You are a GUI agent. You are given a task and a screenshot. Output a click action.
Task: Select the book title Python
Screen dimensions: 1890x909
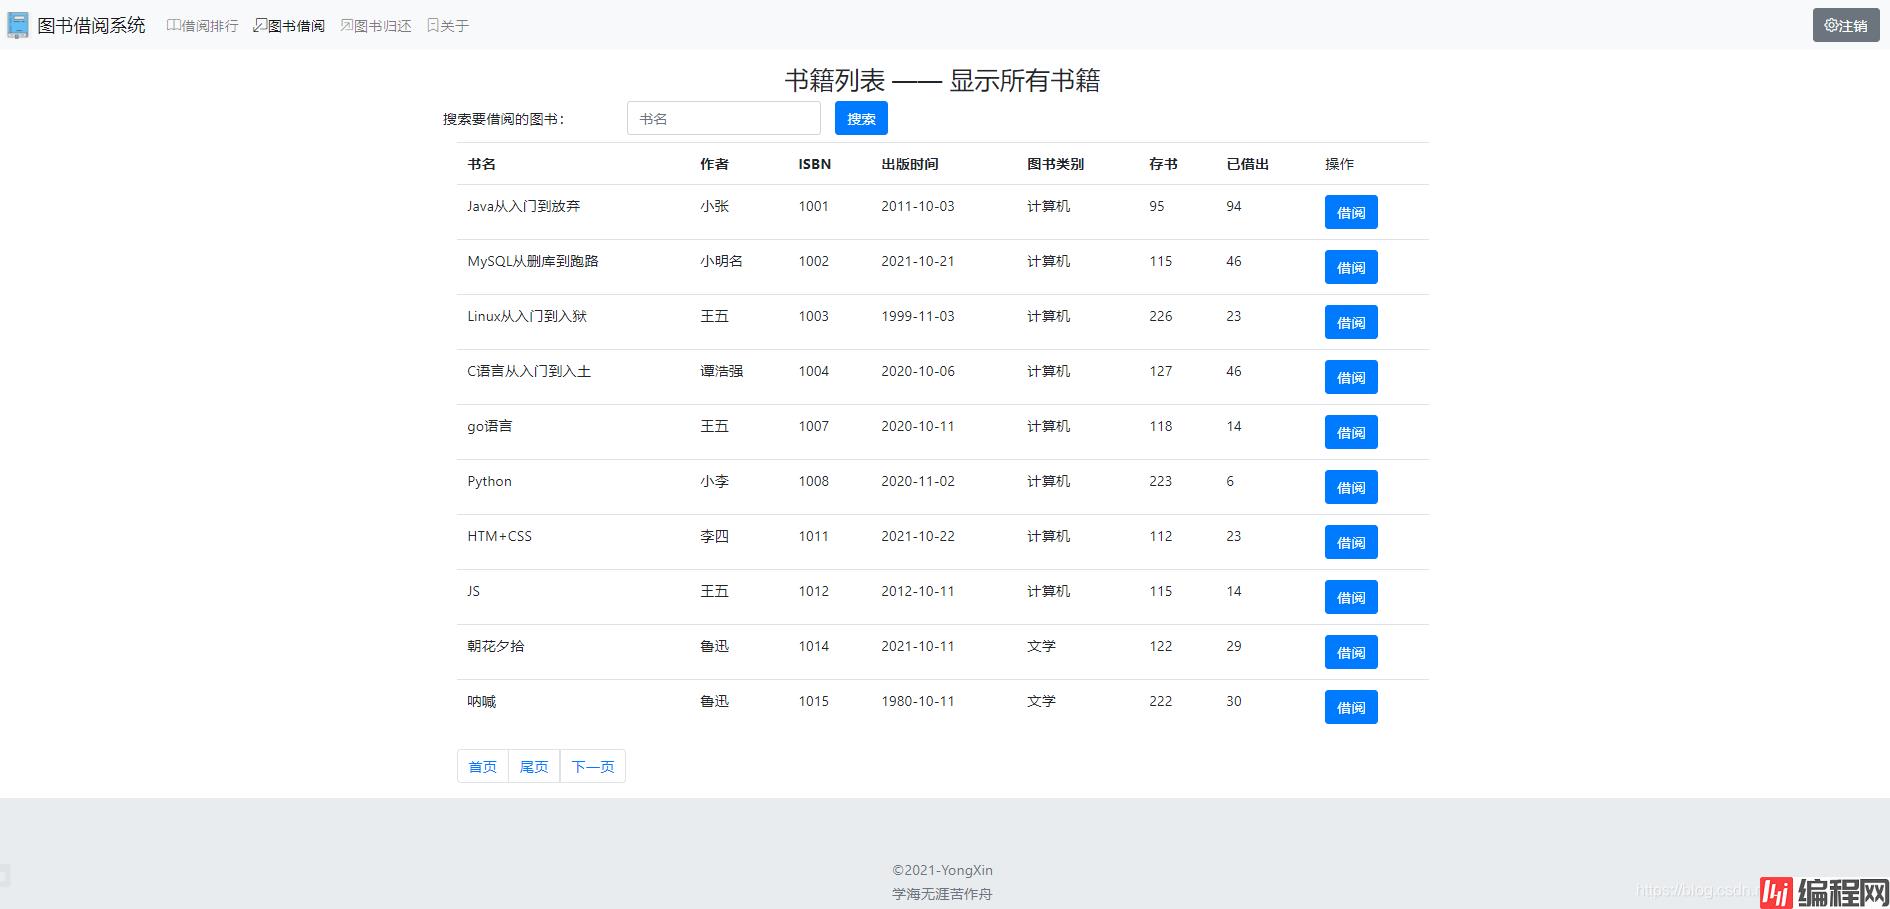pos(489,481)
